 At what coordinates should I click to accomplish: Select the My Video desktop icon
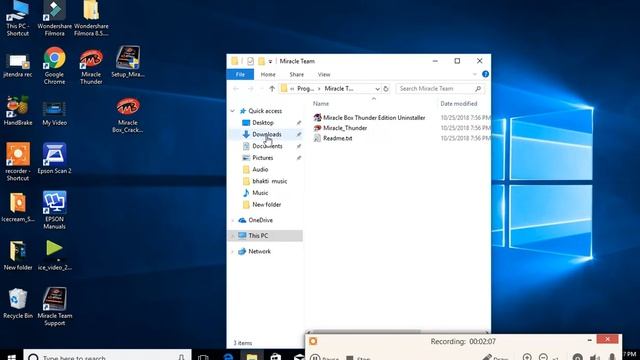54,113
